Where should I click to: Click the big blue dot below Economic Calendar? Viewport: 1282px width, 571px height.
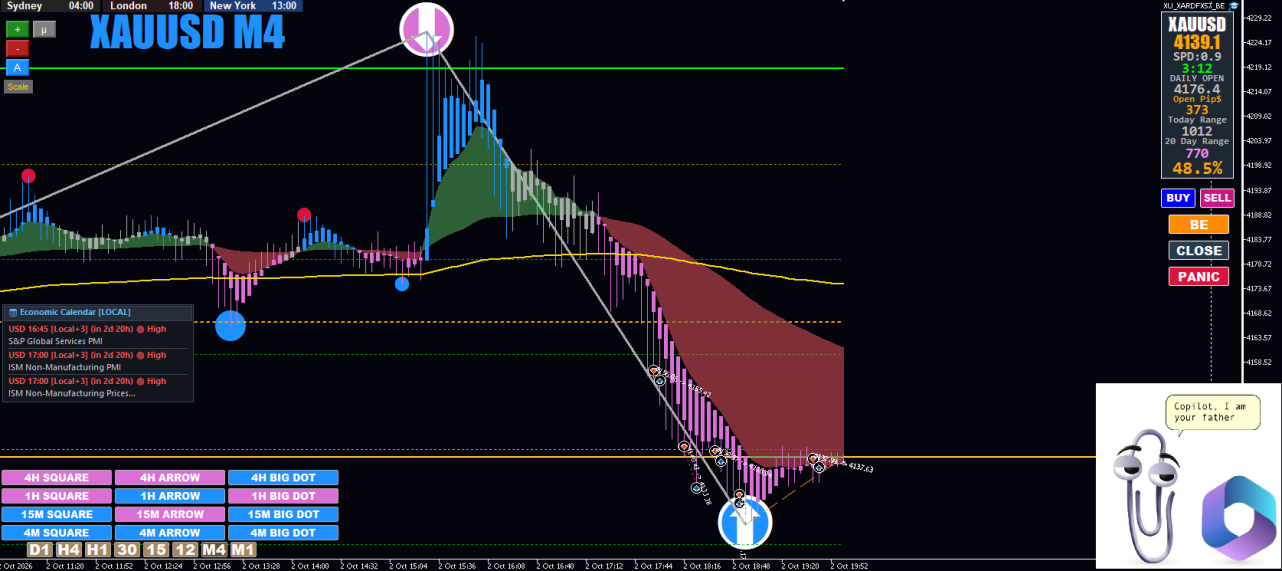tap(230, 325)
